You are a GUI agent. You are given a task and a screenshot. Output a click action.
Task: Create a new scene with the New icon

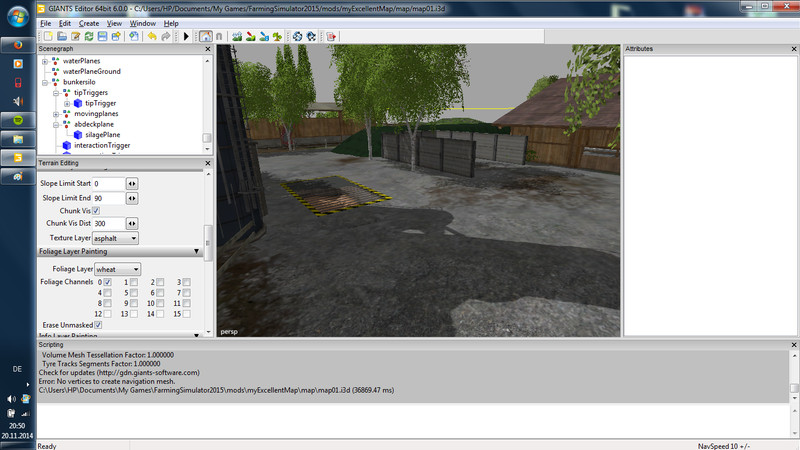tap(48, 36)
